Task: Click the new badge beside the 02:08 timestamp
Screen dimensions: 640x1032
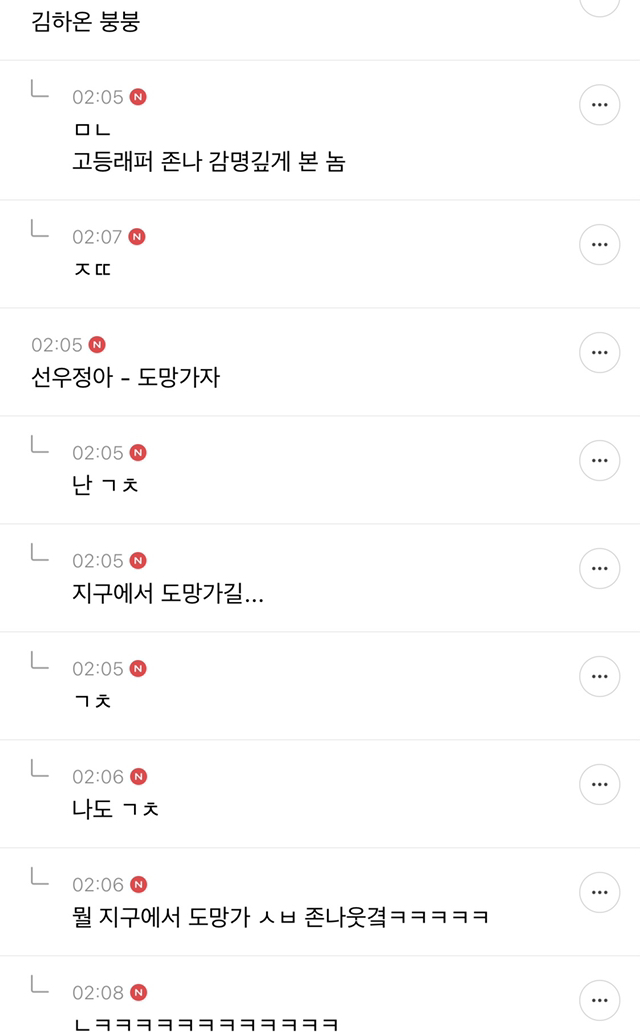Action: 138,993
